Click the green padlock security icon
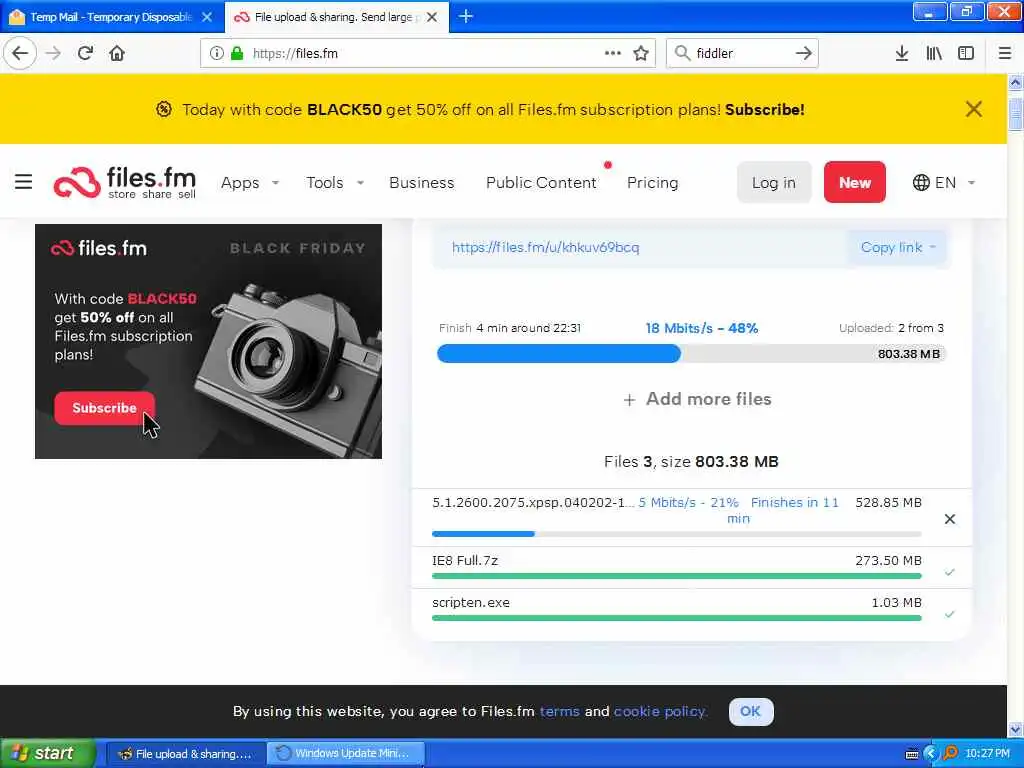This screenshot has height=768, width=1024. click(236, 54)
